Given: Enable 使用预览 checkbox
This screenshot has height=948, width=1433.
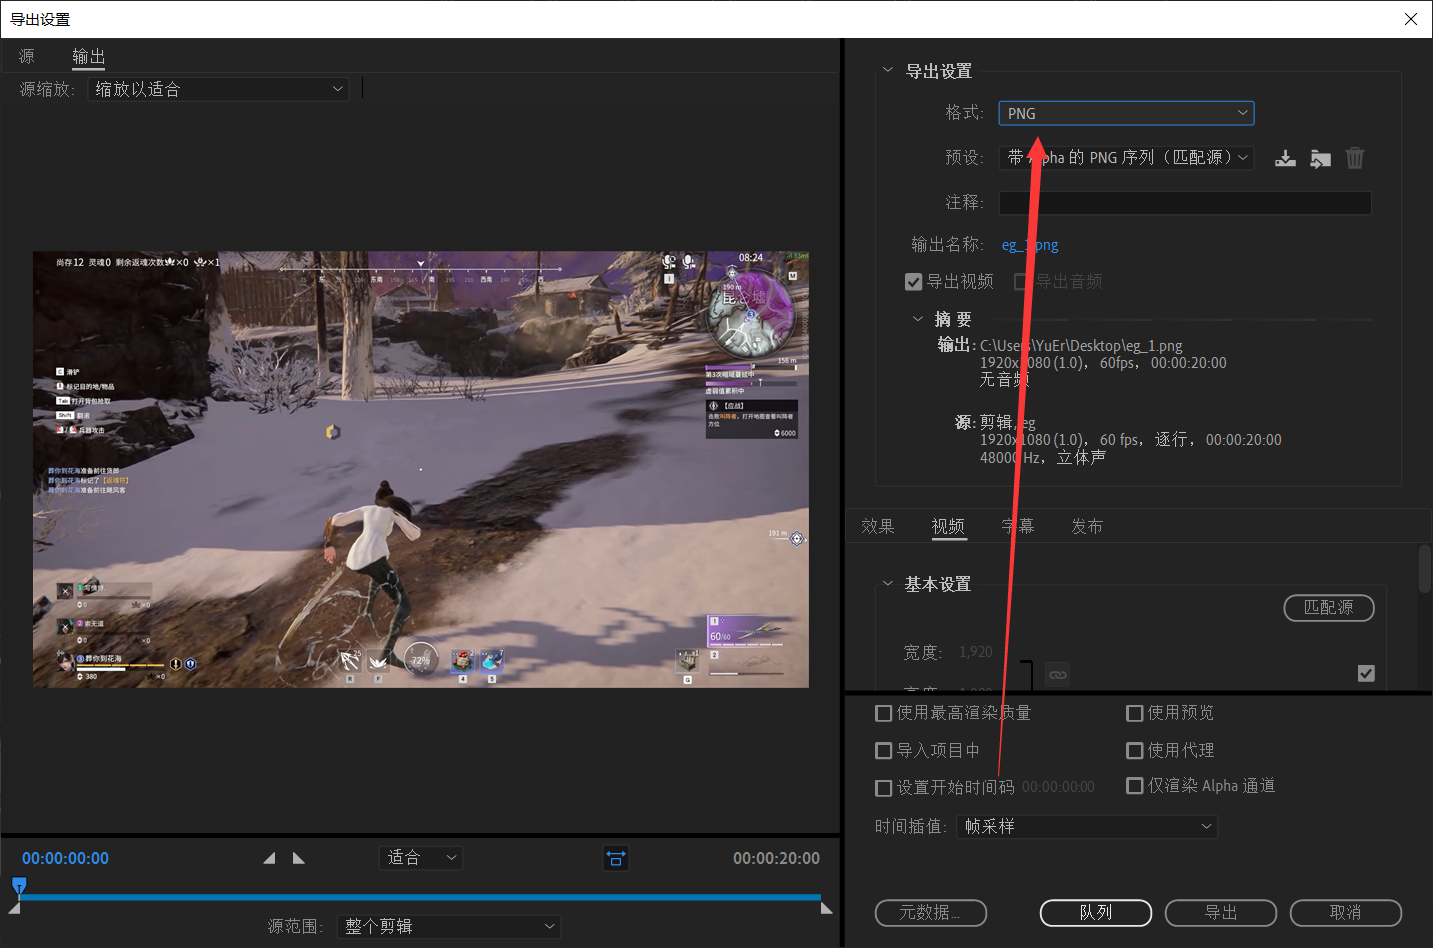Looking at the screenshot, I should point(1135,713).
